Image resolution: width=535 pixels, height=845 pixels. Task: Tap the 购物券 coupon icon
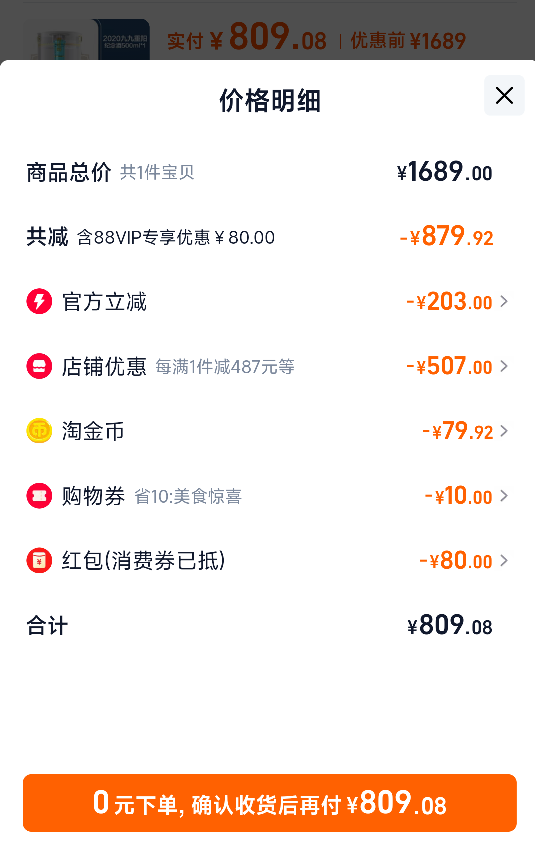39,496
